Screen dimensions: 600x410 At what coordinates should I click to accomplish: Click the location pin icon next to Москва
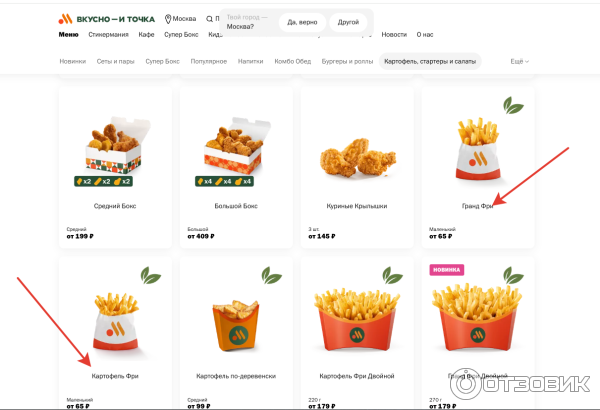tap(168, 19)
